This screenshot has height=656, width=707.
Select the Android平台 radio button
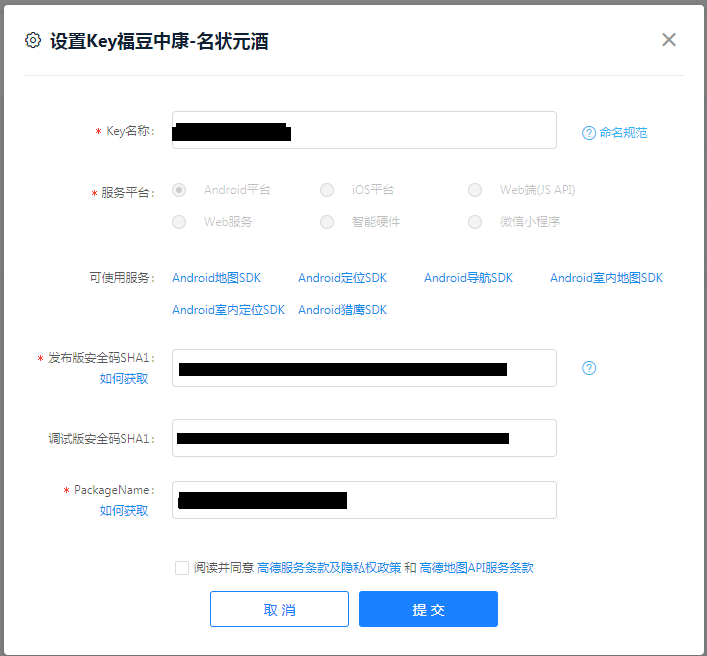coord(179,190)
